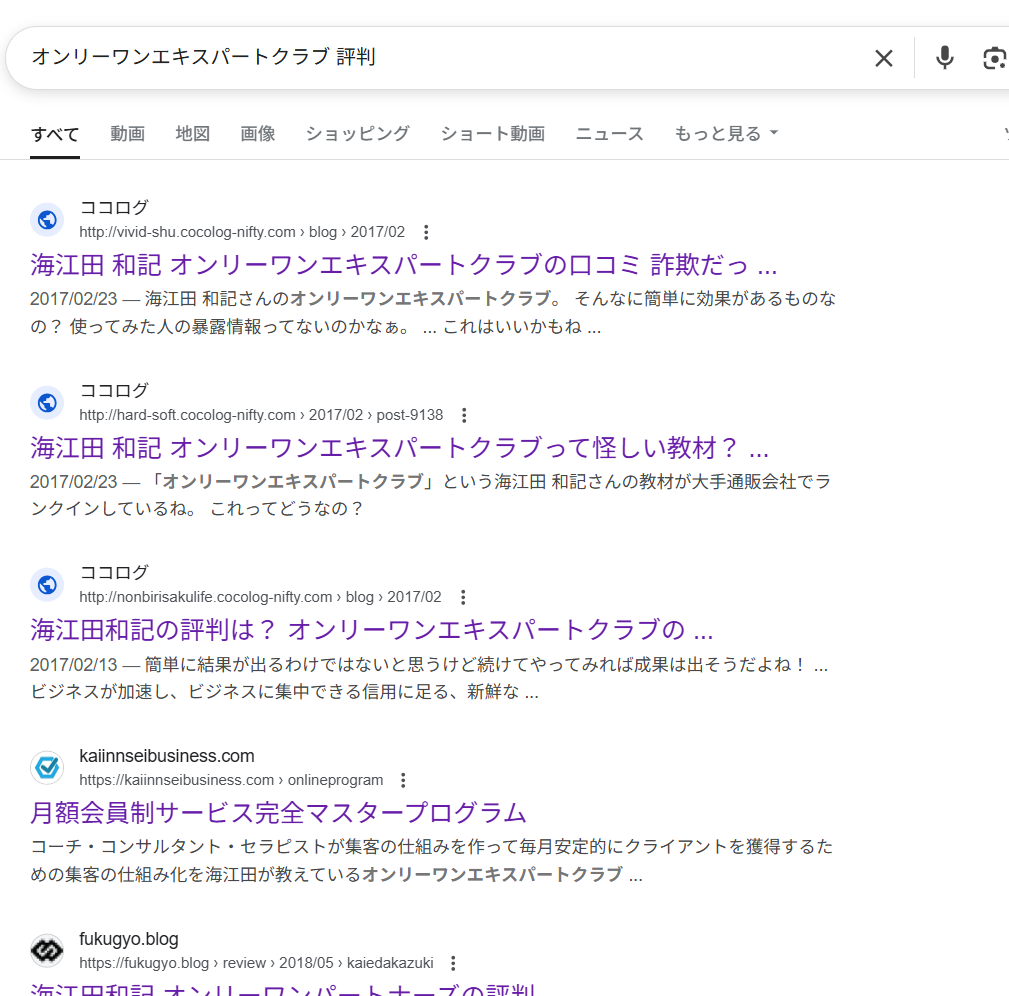Start voice search with microphone icon

(x=944, y=58)
